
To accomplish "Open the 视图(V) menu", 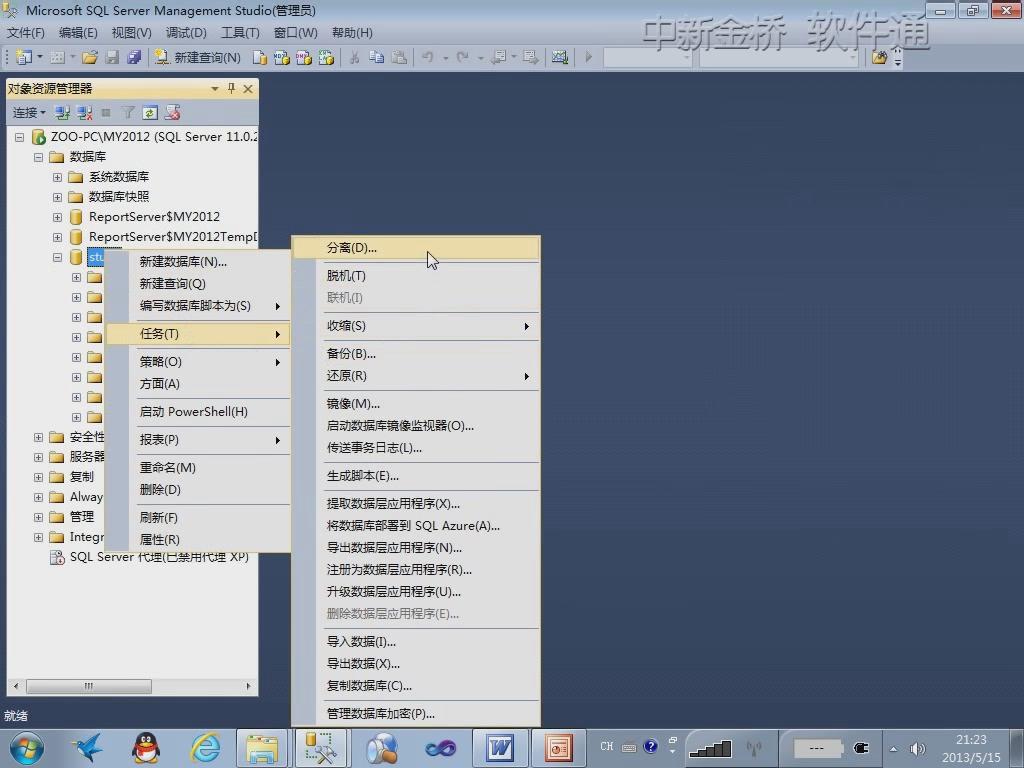I will [x=131, y=33].
